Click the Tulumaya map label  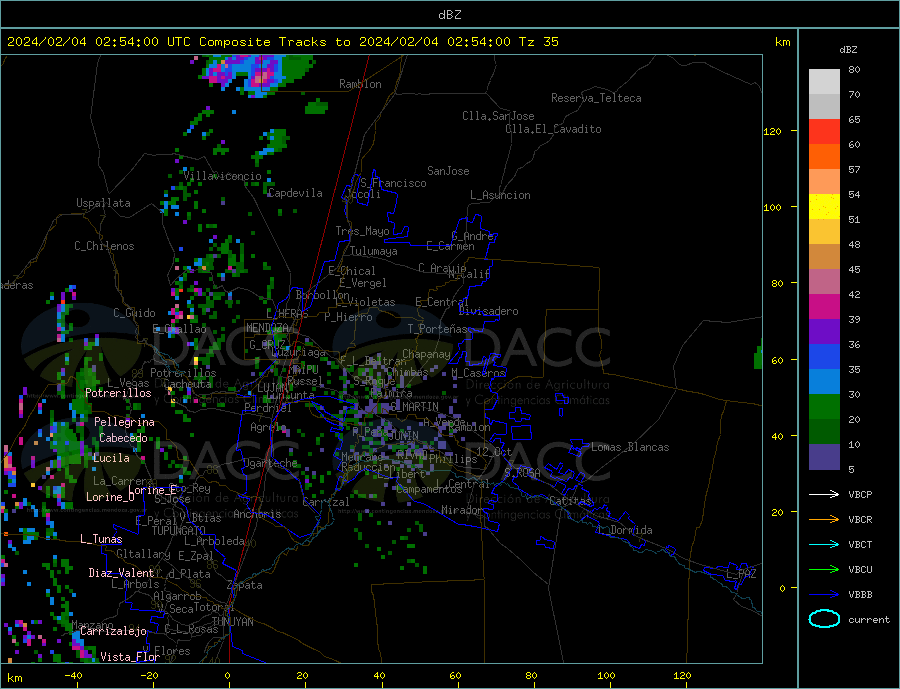coord(374,251)
